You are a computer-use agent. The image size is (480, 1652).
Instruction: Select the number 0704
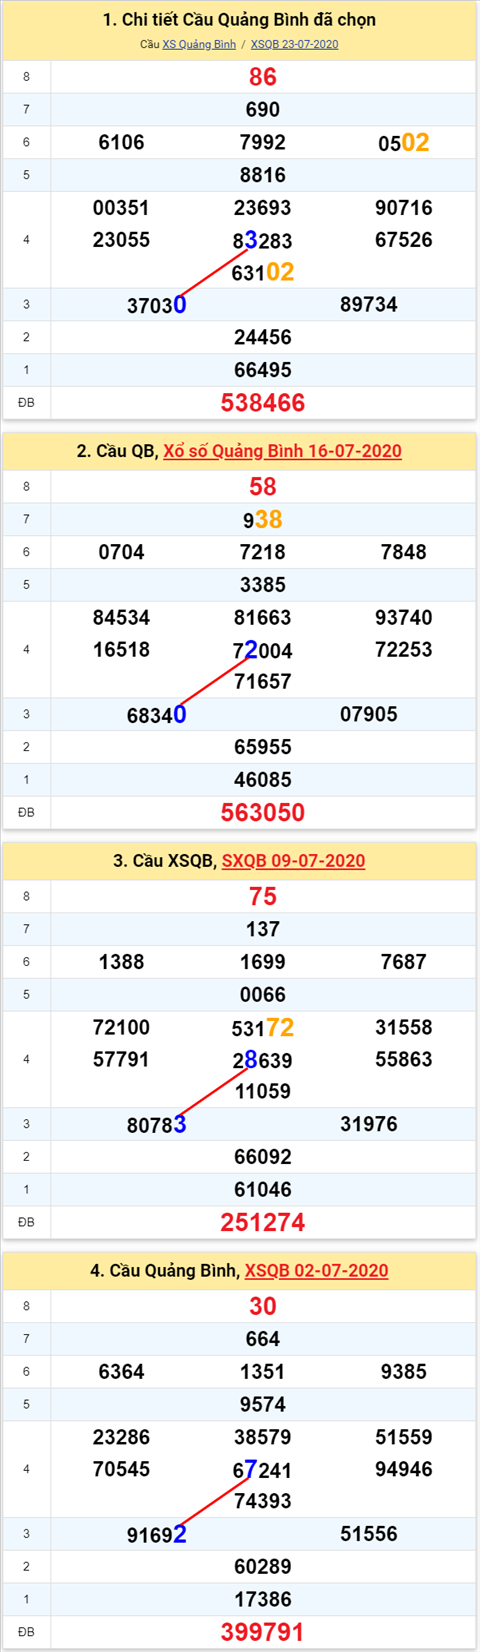tap(122, 553)
